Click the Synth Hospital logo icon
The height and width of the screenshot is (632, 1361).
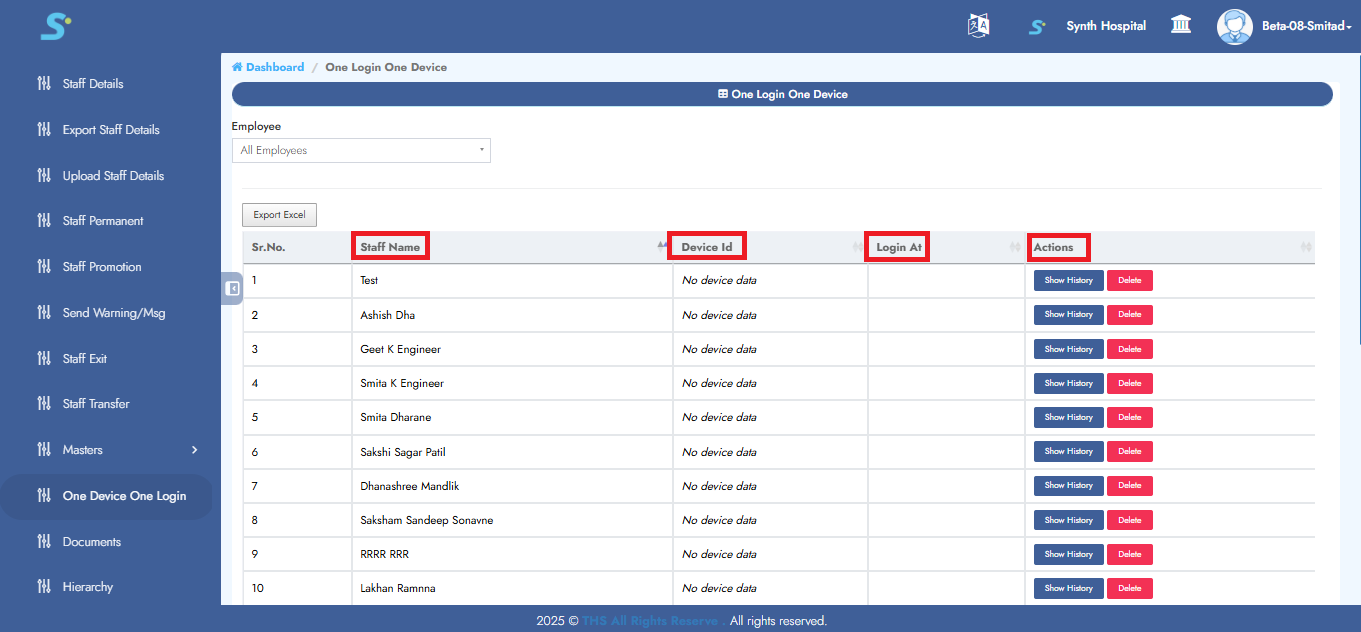click(1038, 26)
